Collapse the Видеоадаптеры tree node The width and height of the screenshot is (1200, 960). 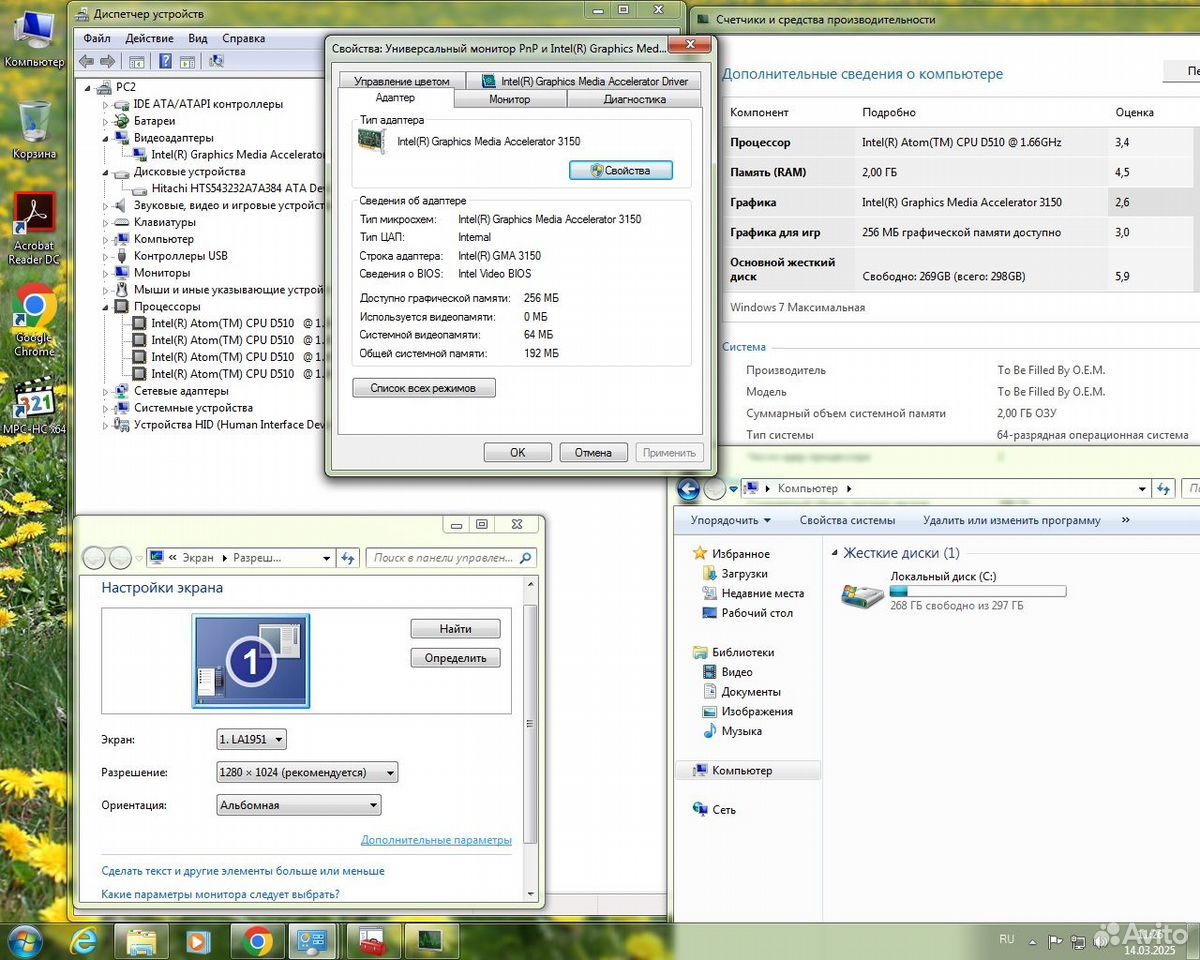point(105,138)
